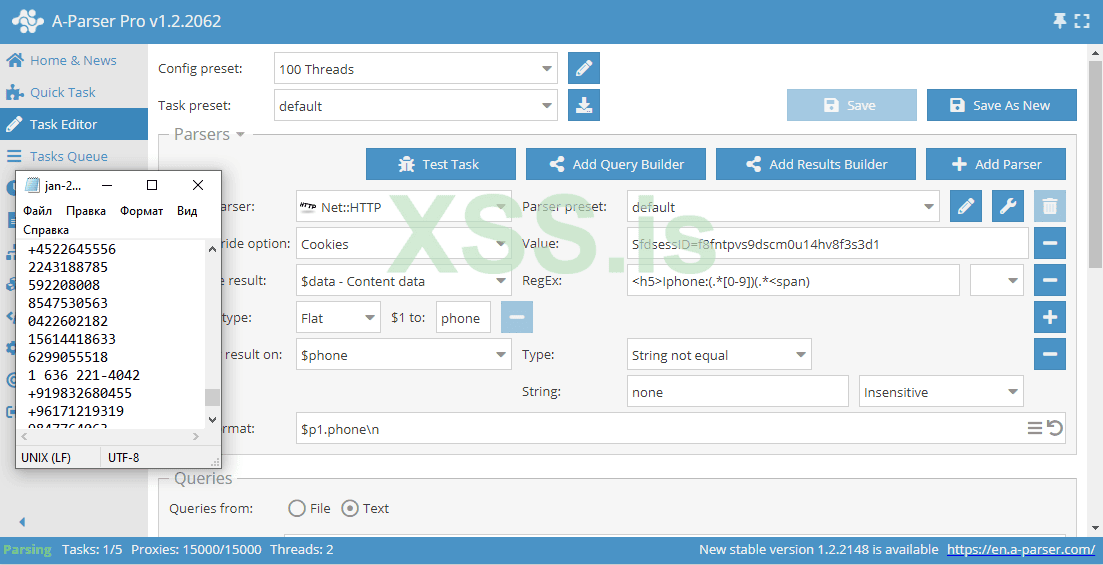
Task: Click the Test Task button
Action: [440, 164]
